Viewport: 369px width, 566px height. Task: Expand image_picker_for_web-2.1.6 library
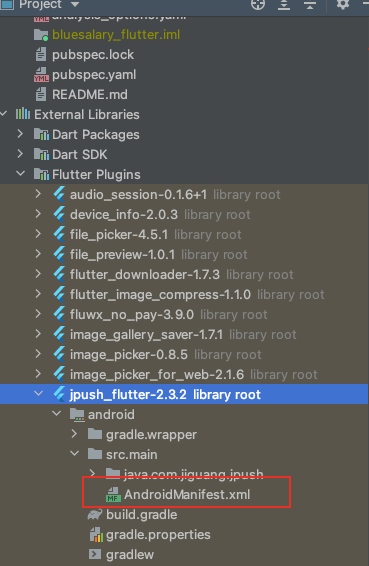(x=38, y=374)
